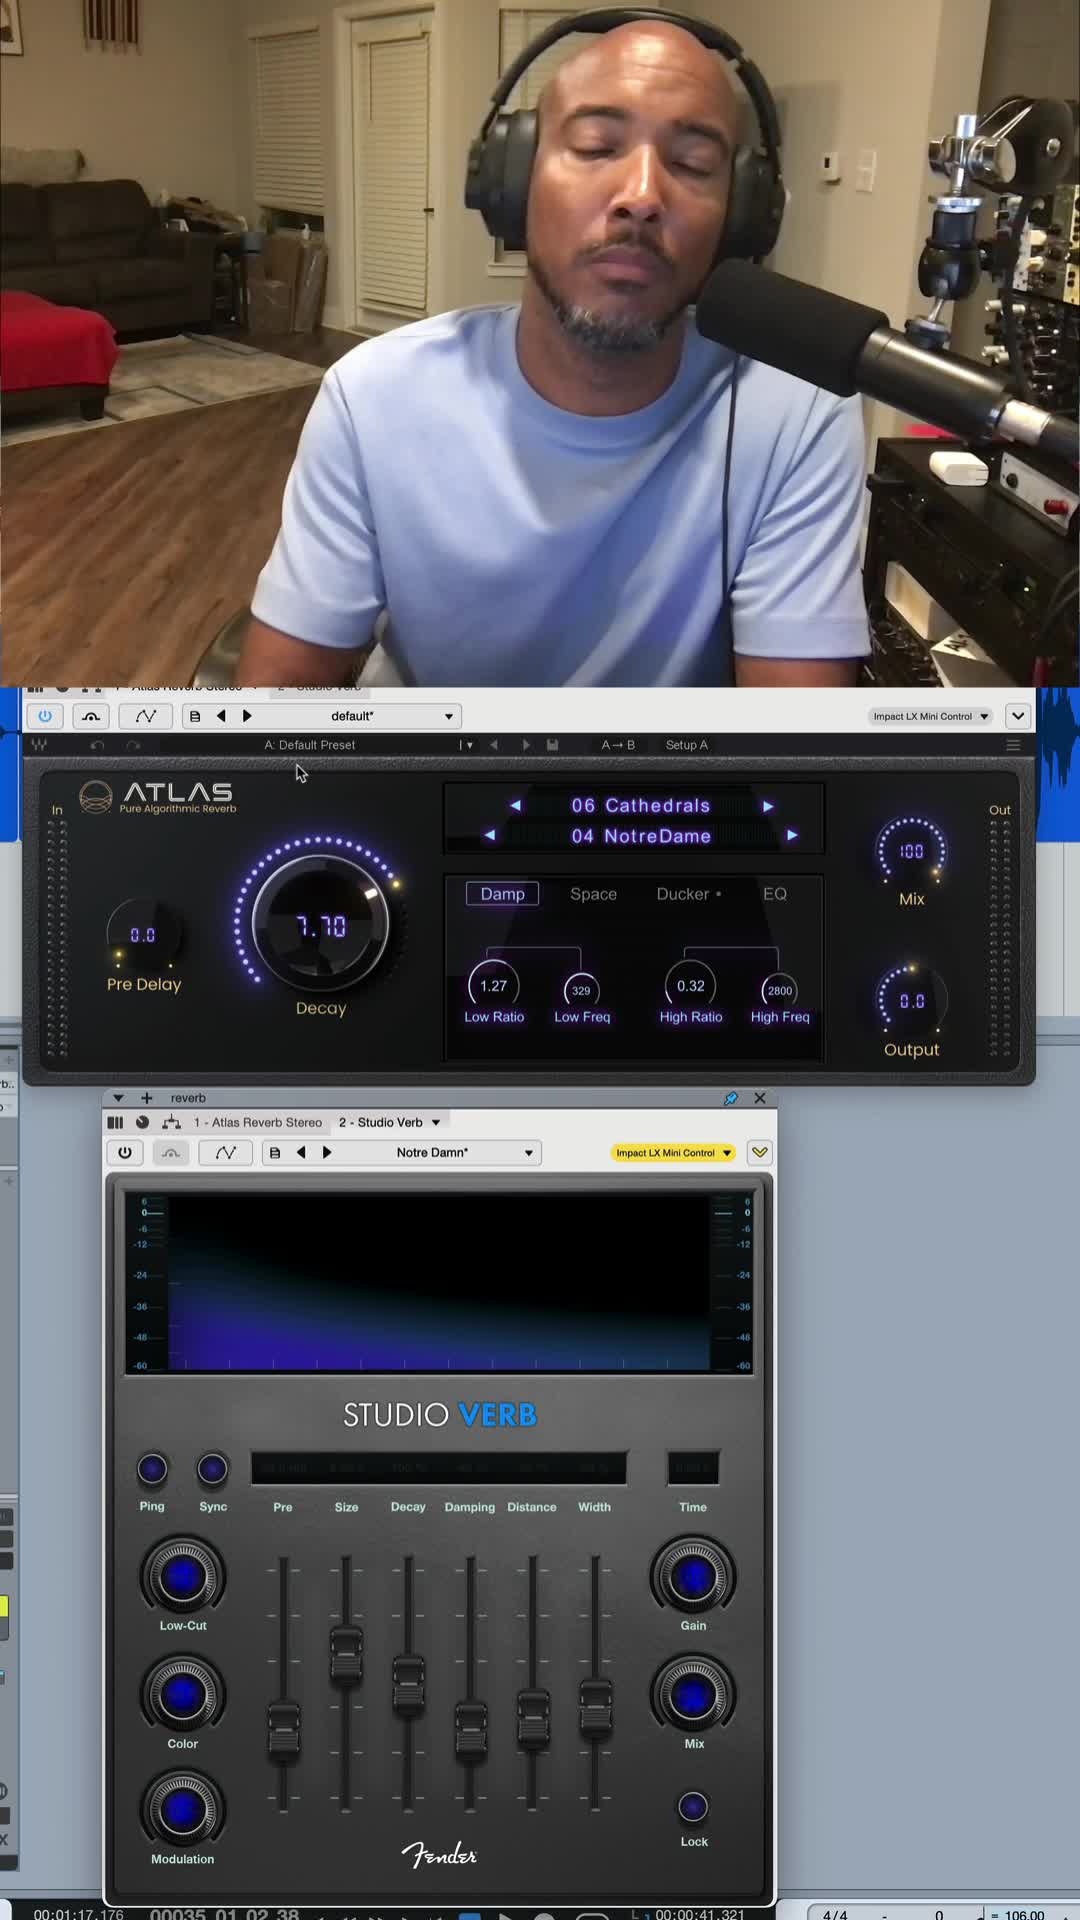
Task: Click the Atlas Decay knob
Action: tap(320, 925)
